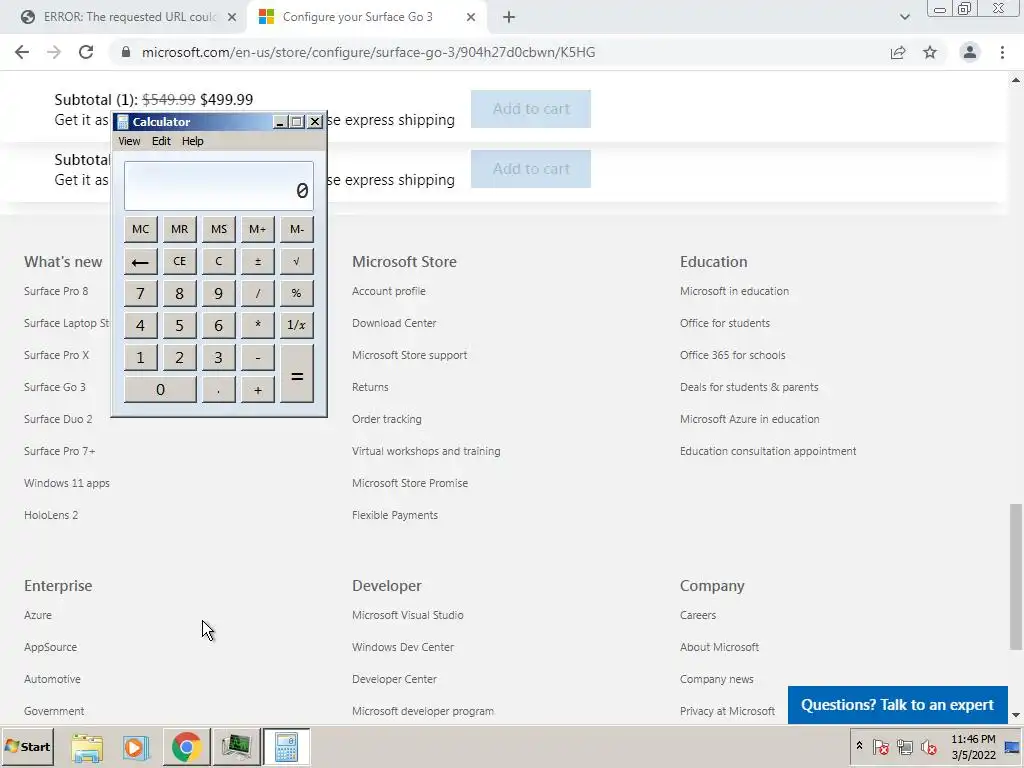This screenshot has width=1024, height=768.
Task: Click the MS memory store key
Action: tap(219, 229)
